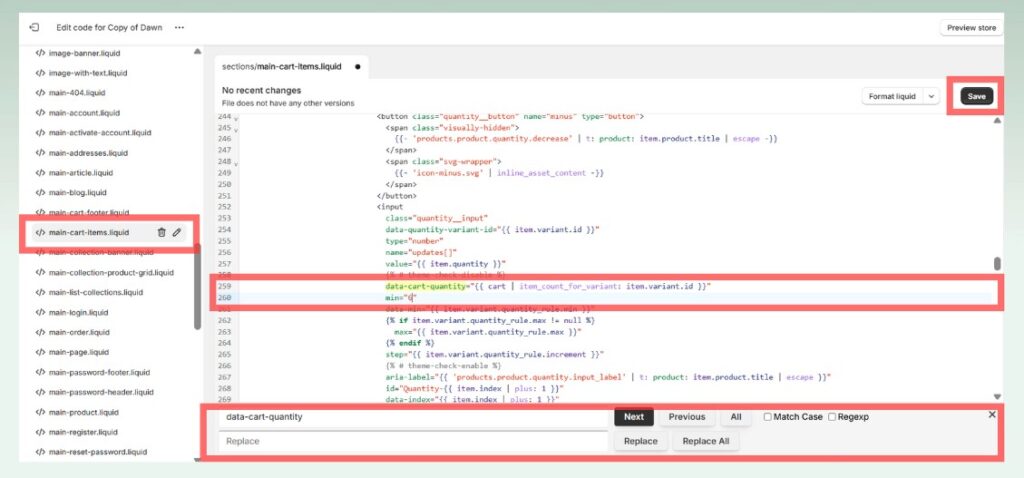
Task: Click 'No recent changes' heading
Action: [261, 90]
